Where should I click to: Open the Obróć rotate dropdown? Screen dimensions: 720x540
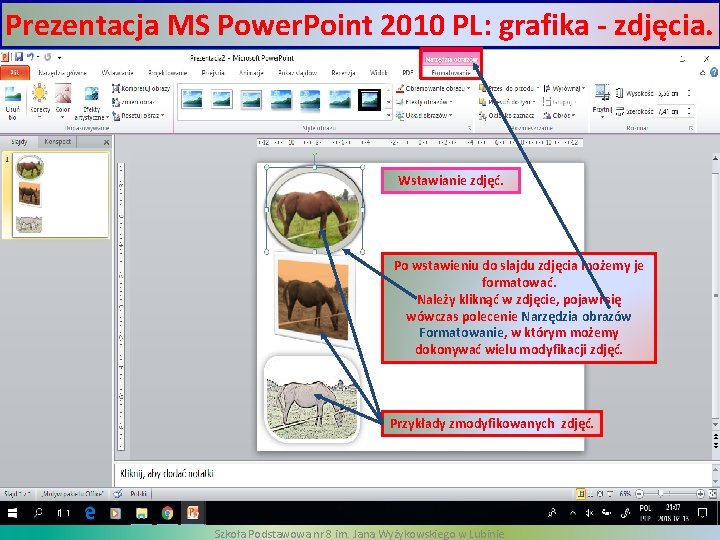[x=559, y=116]
